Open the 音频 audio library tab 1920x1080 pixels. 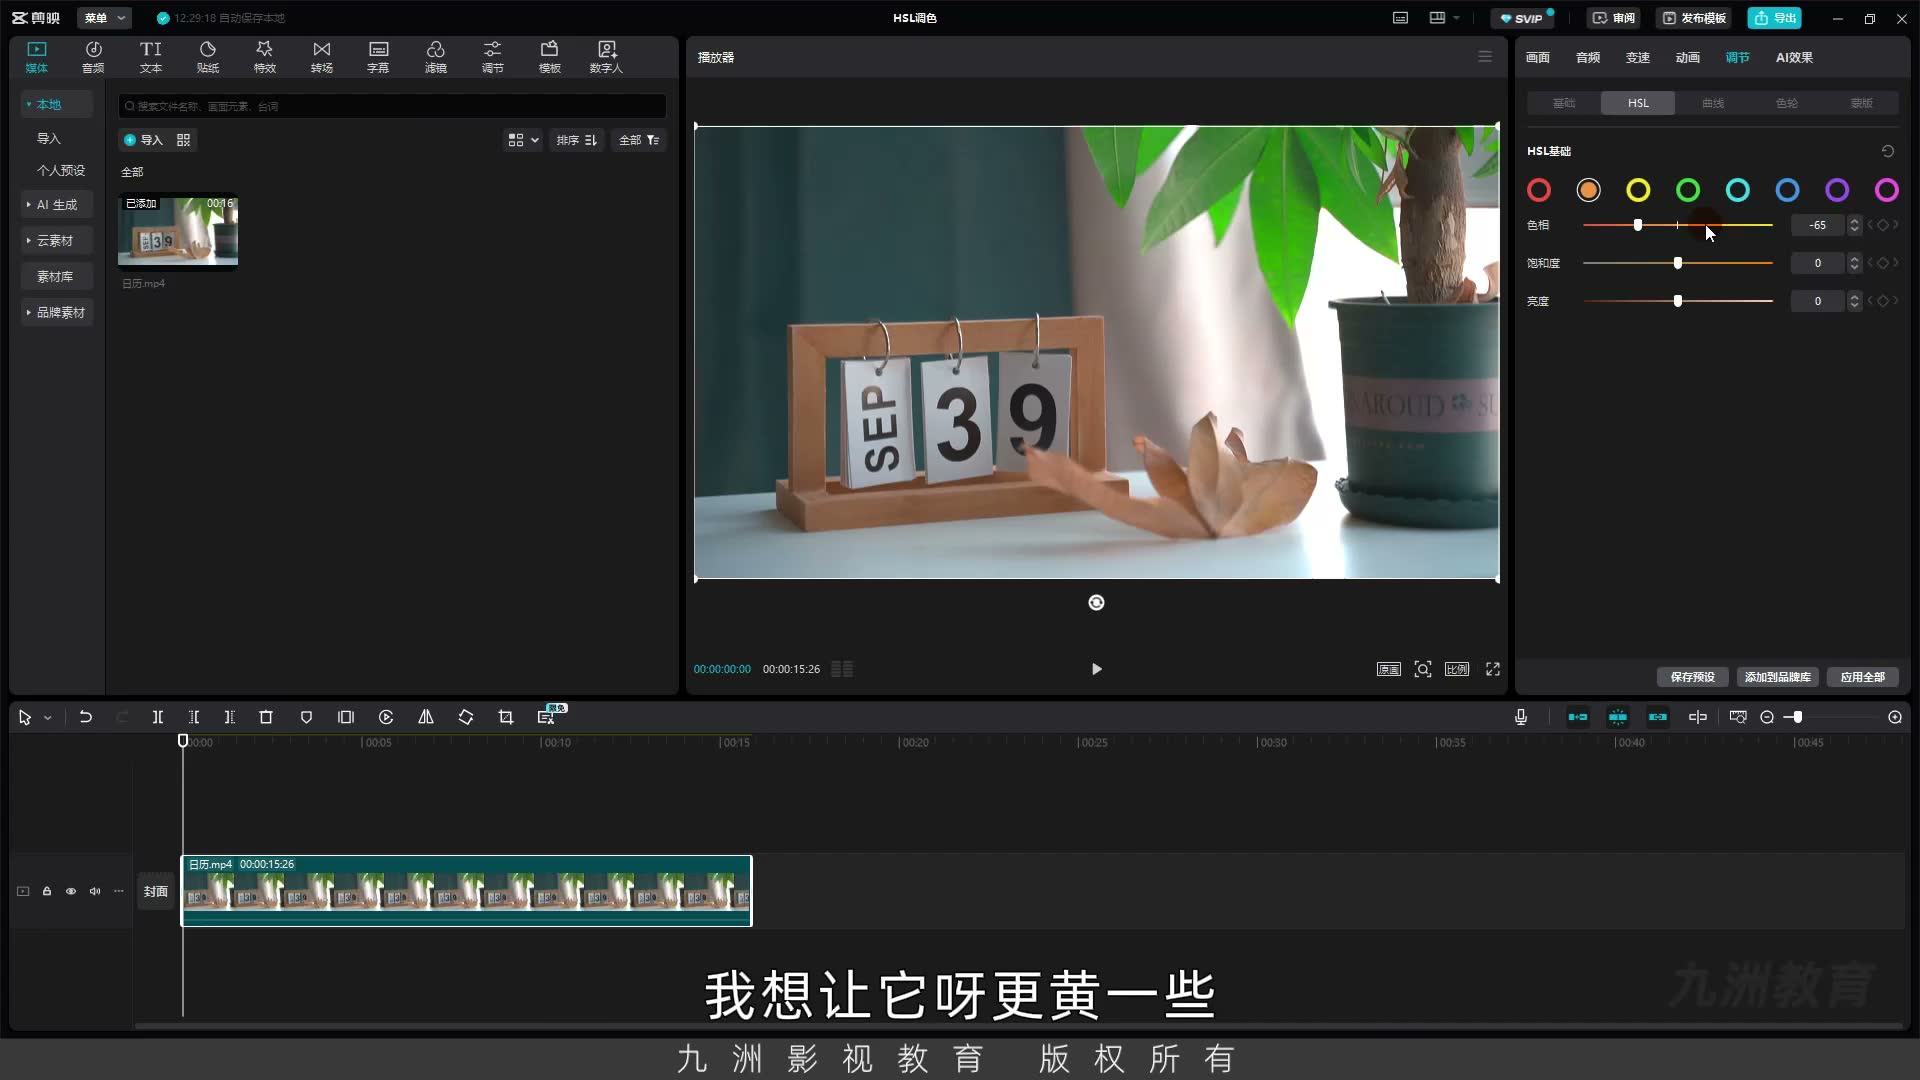pyautogui.click(x=93, y=57)
